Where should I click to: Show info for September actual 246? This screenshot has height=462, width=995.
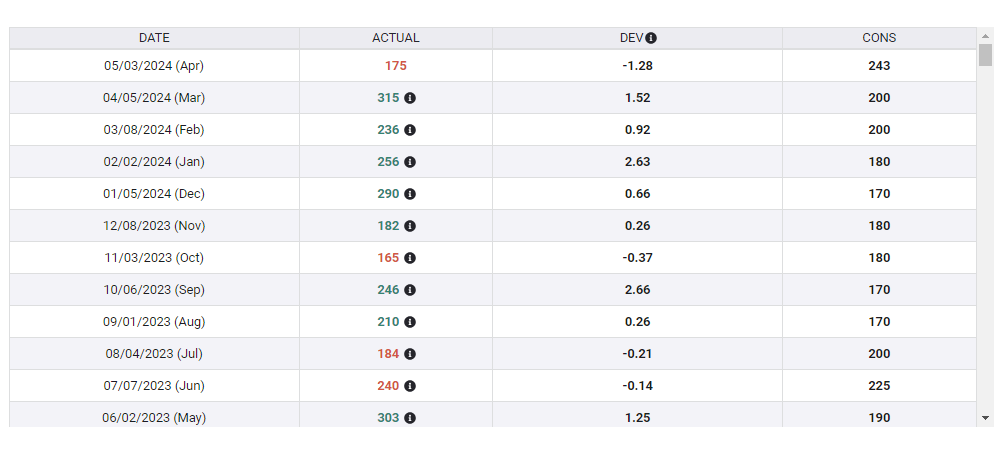click(410, 290)
